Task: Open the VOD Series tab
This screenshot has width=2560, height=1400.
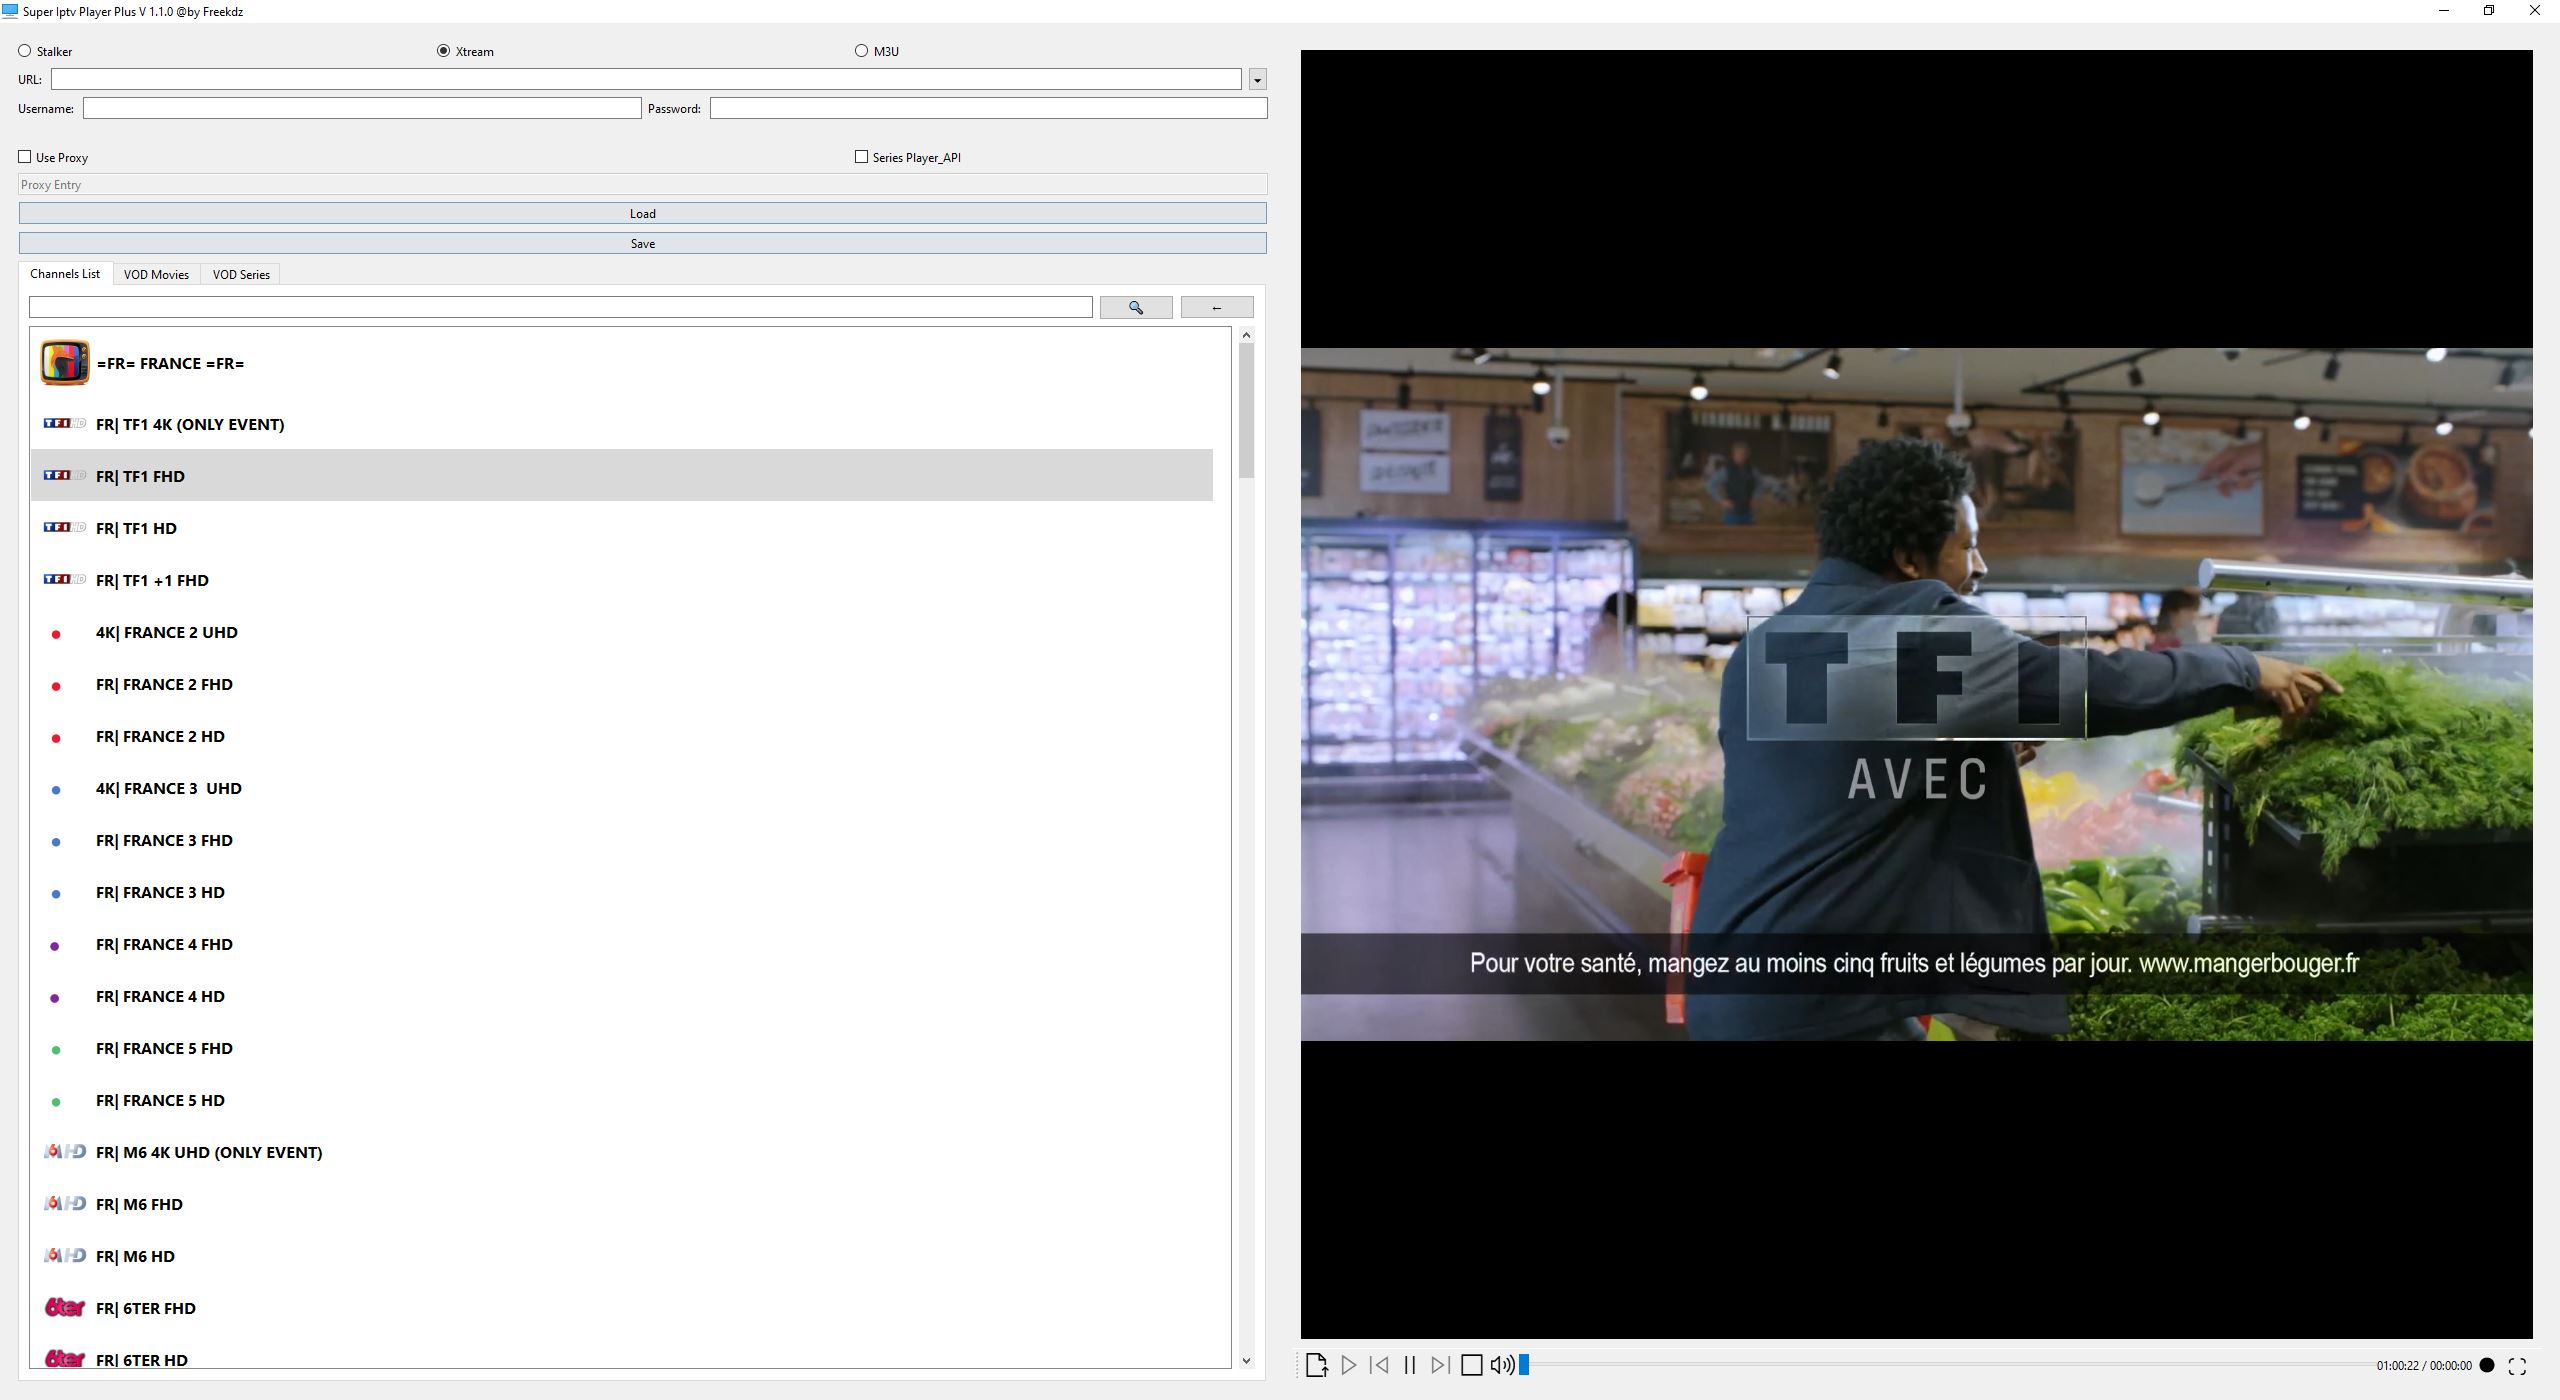Action: tap(241, 275)
